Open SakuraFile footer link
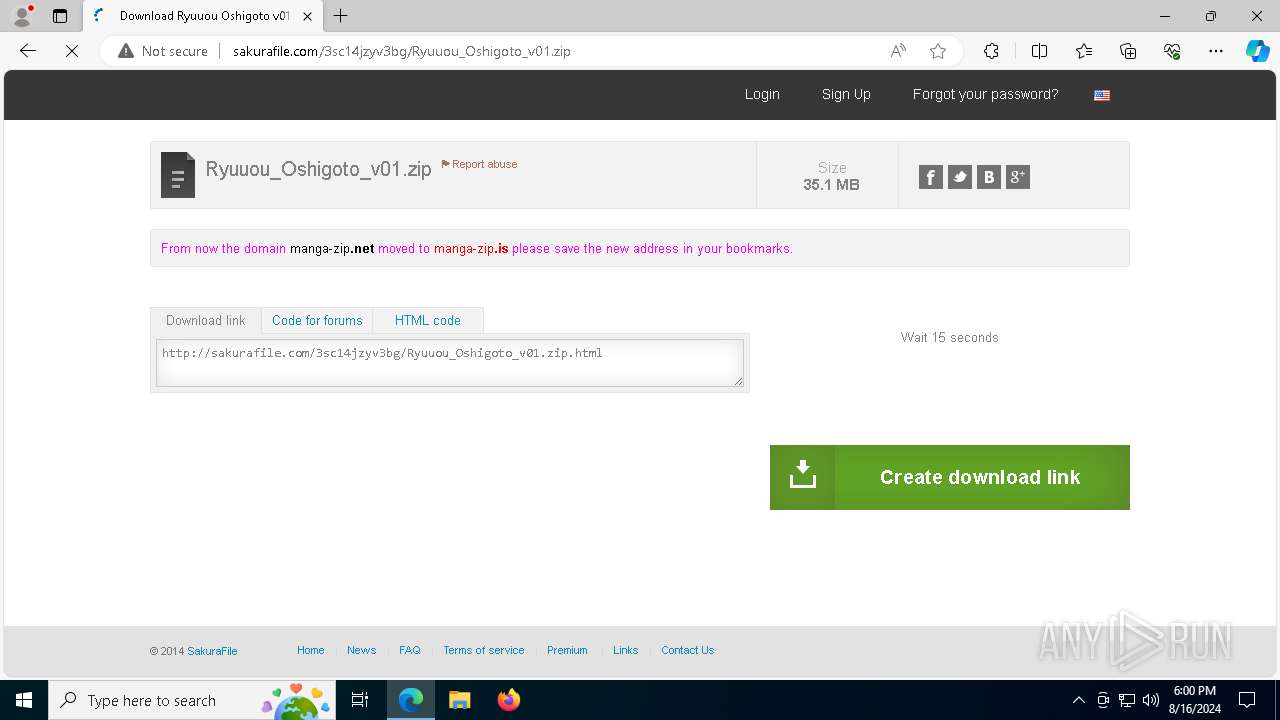The width and height of the screenshot is (1280, 720). point(212,651)
